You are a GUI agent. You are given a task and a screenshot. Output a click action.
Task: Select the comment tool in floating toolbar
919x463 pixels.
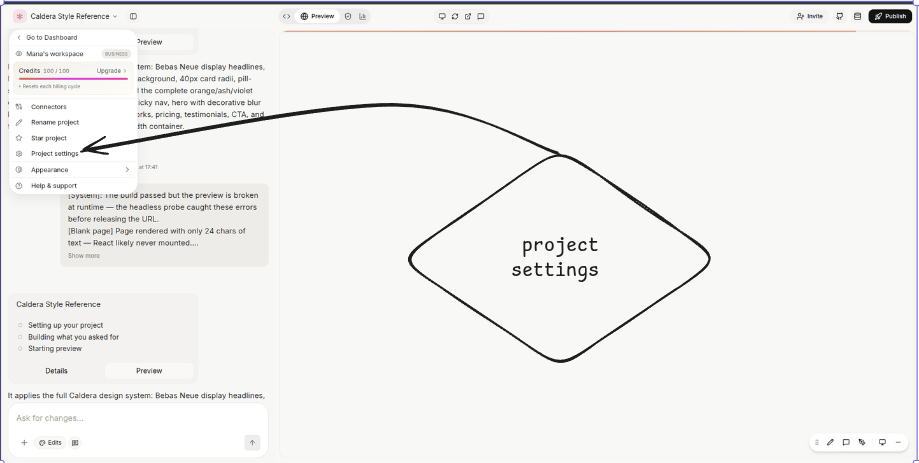[846, 442]
